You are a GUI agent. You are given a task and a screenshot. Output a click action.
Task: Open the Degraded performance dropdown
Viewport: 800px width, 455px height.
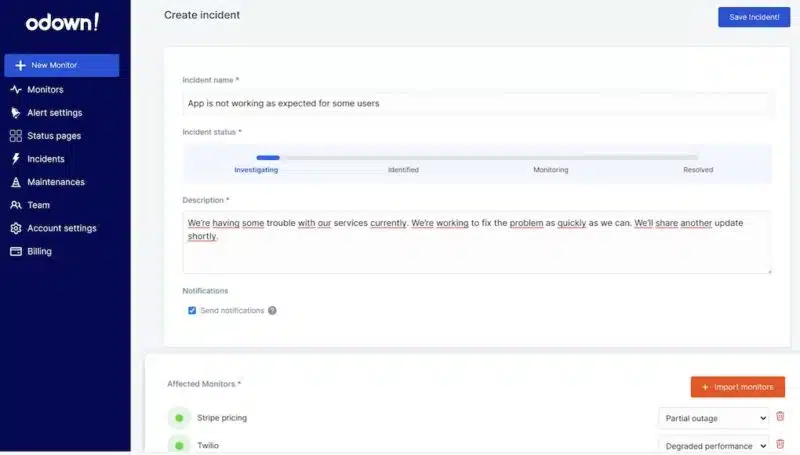[714, 446]
